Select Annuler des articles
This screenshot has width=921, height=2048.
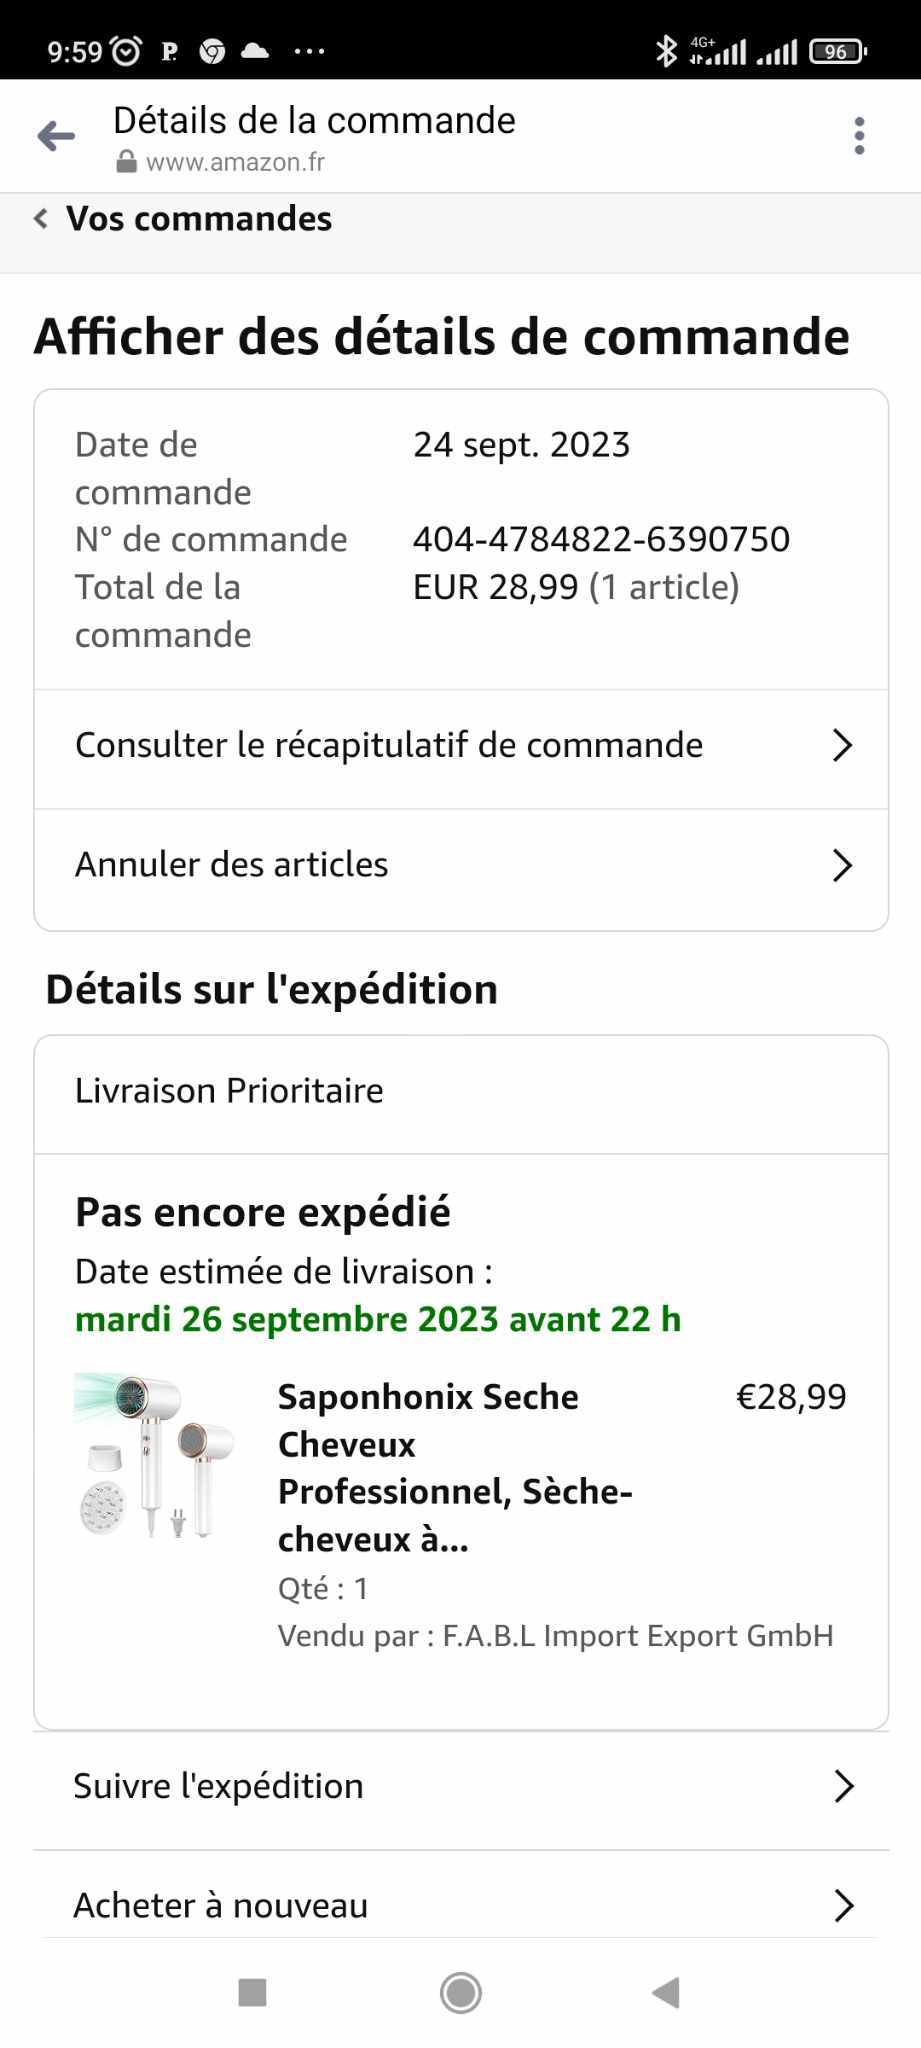(232, 865)
